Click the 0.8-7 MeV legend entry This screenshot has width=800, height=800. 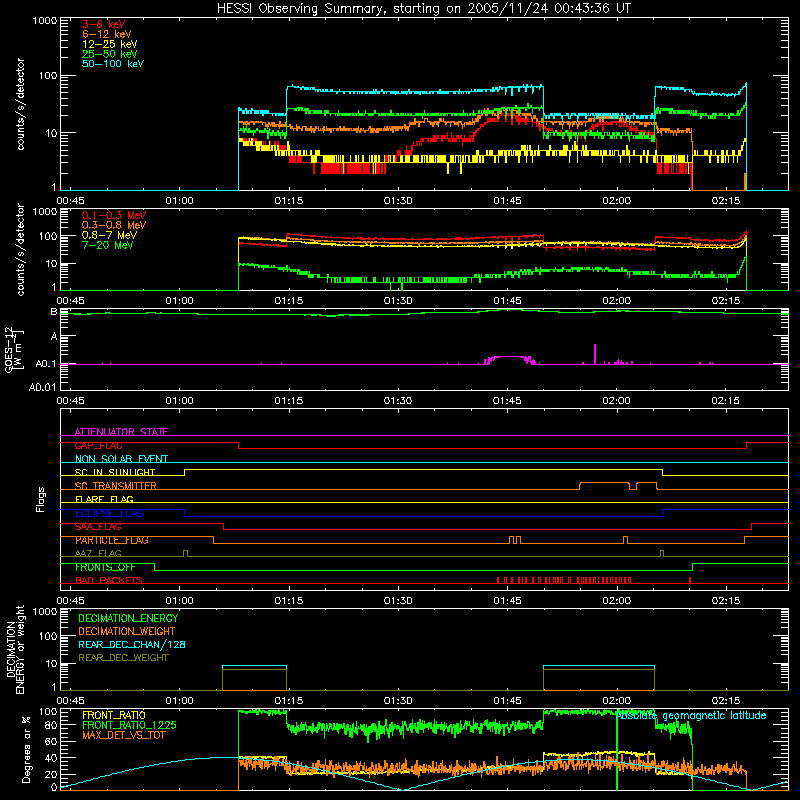[x=109, y=235]
